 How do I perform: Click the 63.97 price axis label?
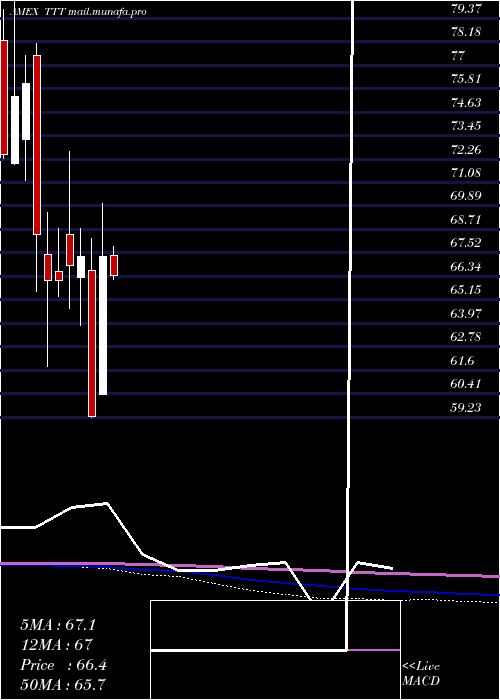466,314
